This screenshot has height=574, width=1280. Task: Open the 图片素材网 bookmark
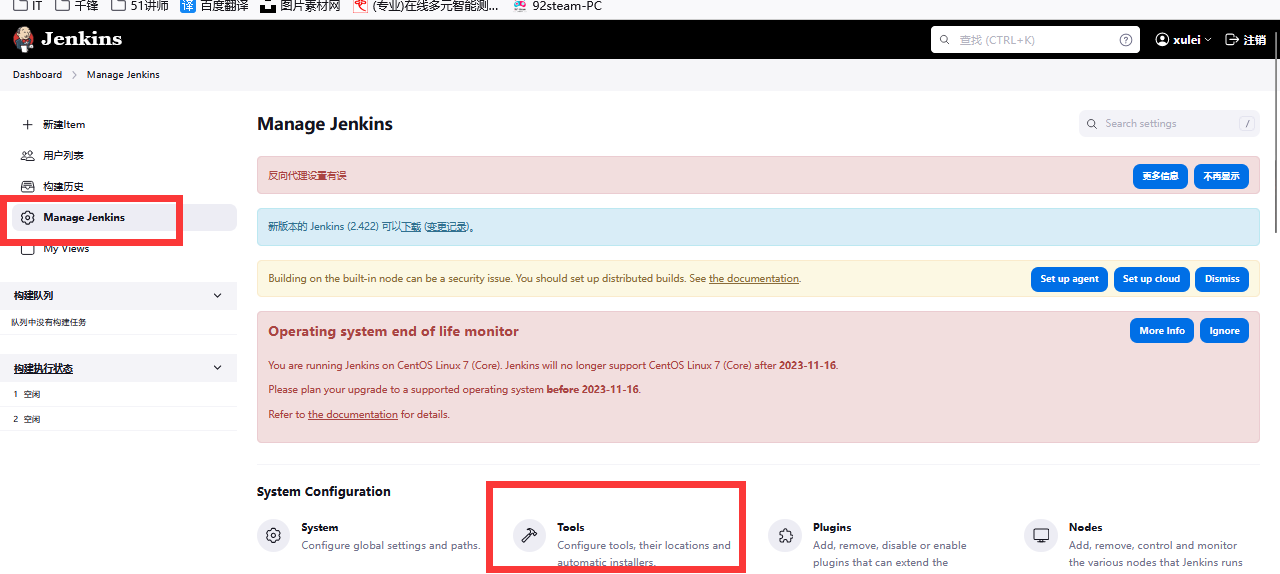pyautogui.click(x=300, y=6)
